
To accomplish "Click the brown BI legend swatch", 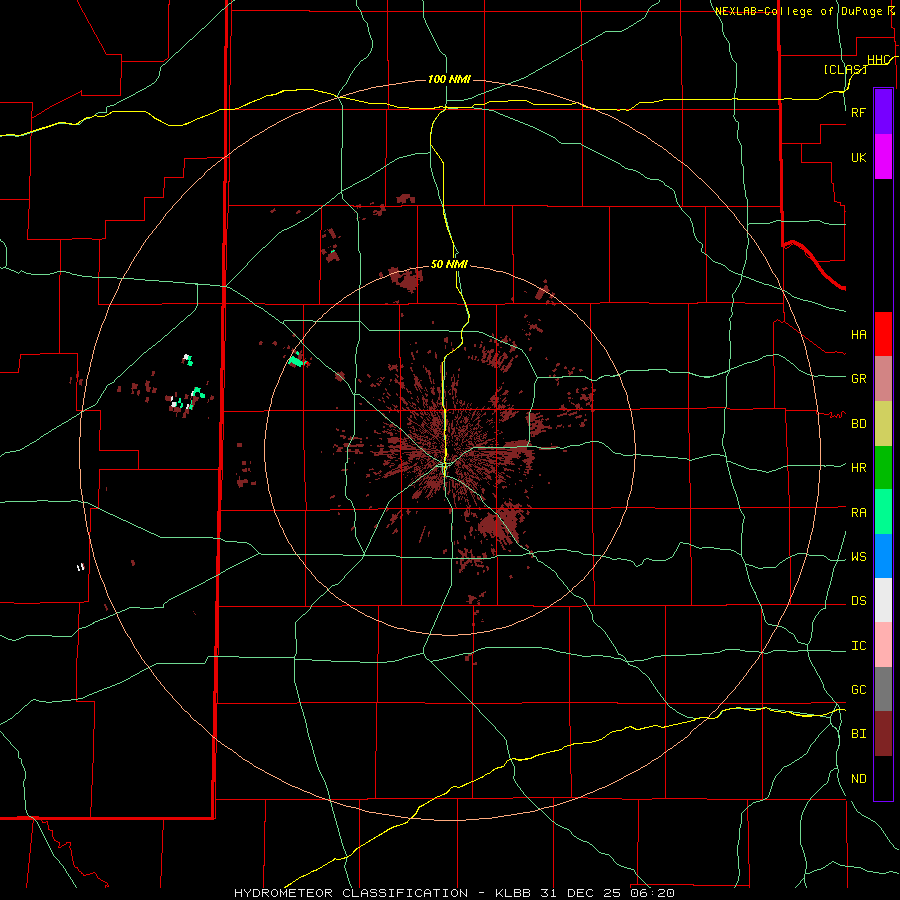I will 883,734.
